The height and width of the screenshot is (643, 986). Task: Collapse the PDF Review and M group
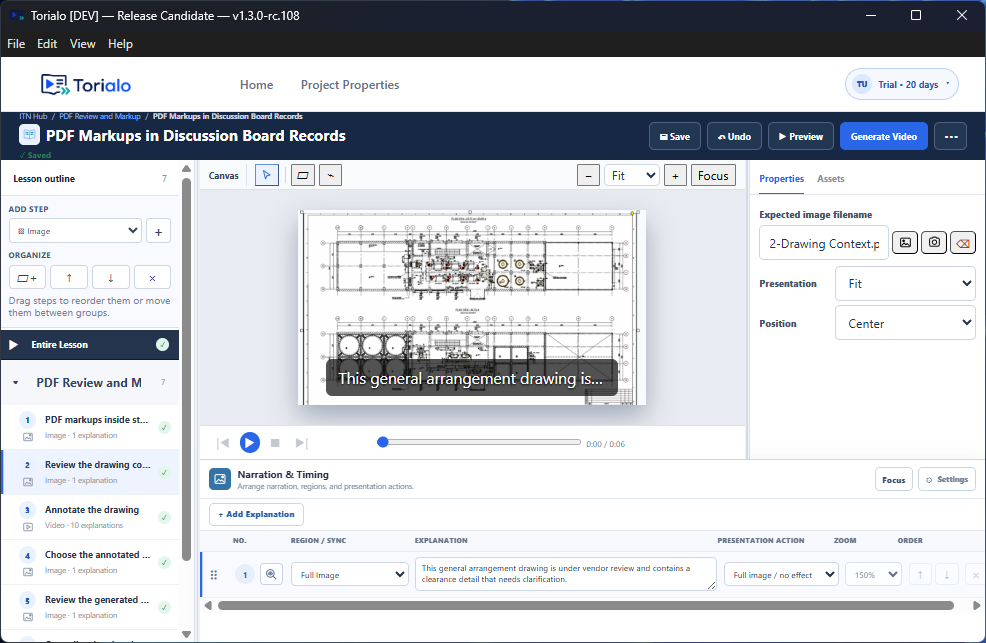[16, 383]
